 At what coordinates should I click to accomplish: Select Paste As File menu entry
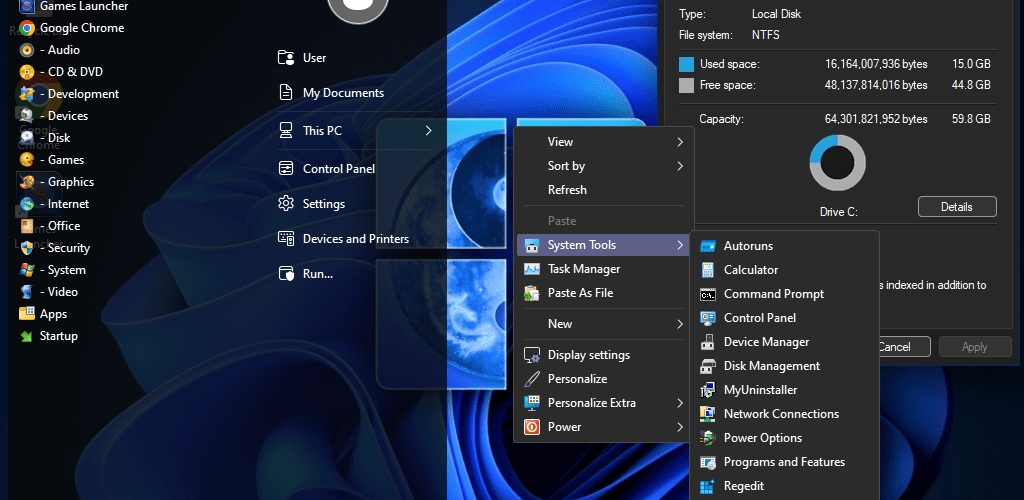[x=603, y=293]
